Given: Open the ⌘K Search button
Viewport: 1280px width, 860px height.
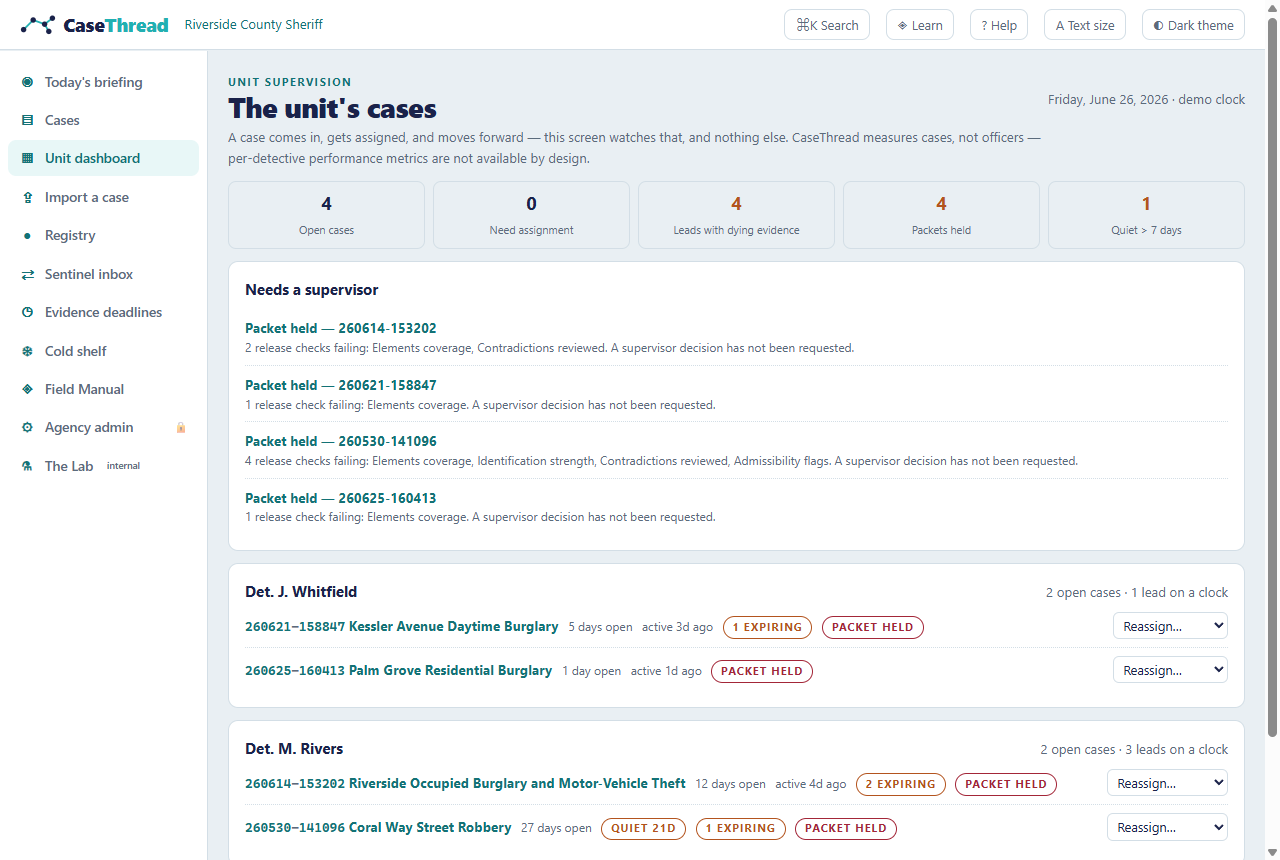Looking at the screenshot, I should click(827, 25).
